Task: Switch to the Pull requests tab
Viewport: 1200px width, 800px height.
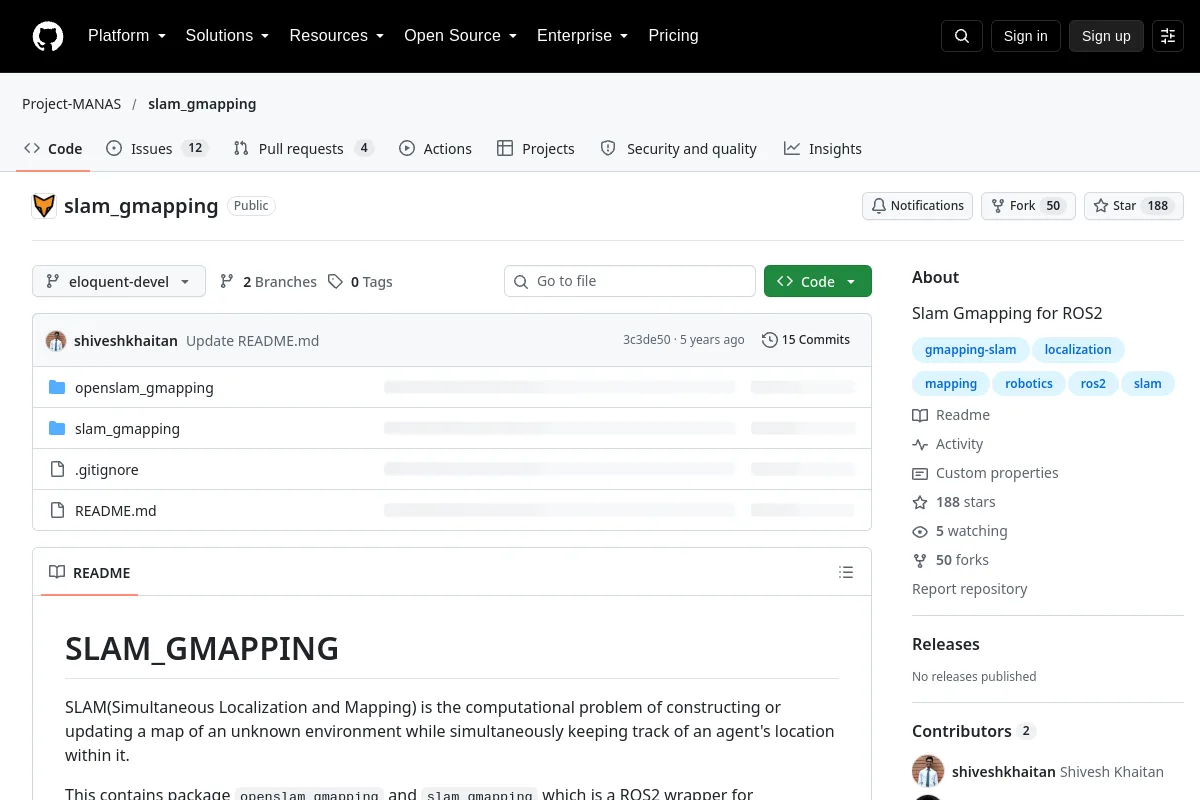Action: pyautogui.click(x=303, y=148)
